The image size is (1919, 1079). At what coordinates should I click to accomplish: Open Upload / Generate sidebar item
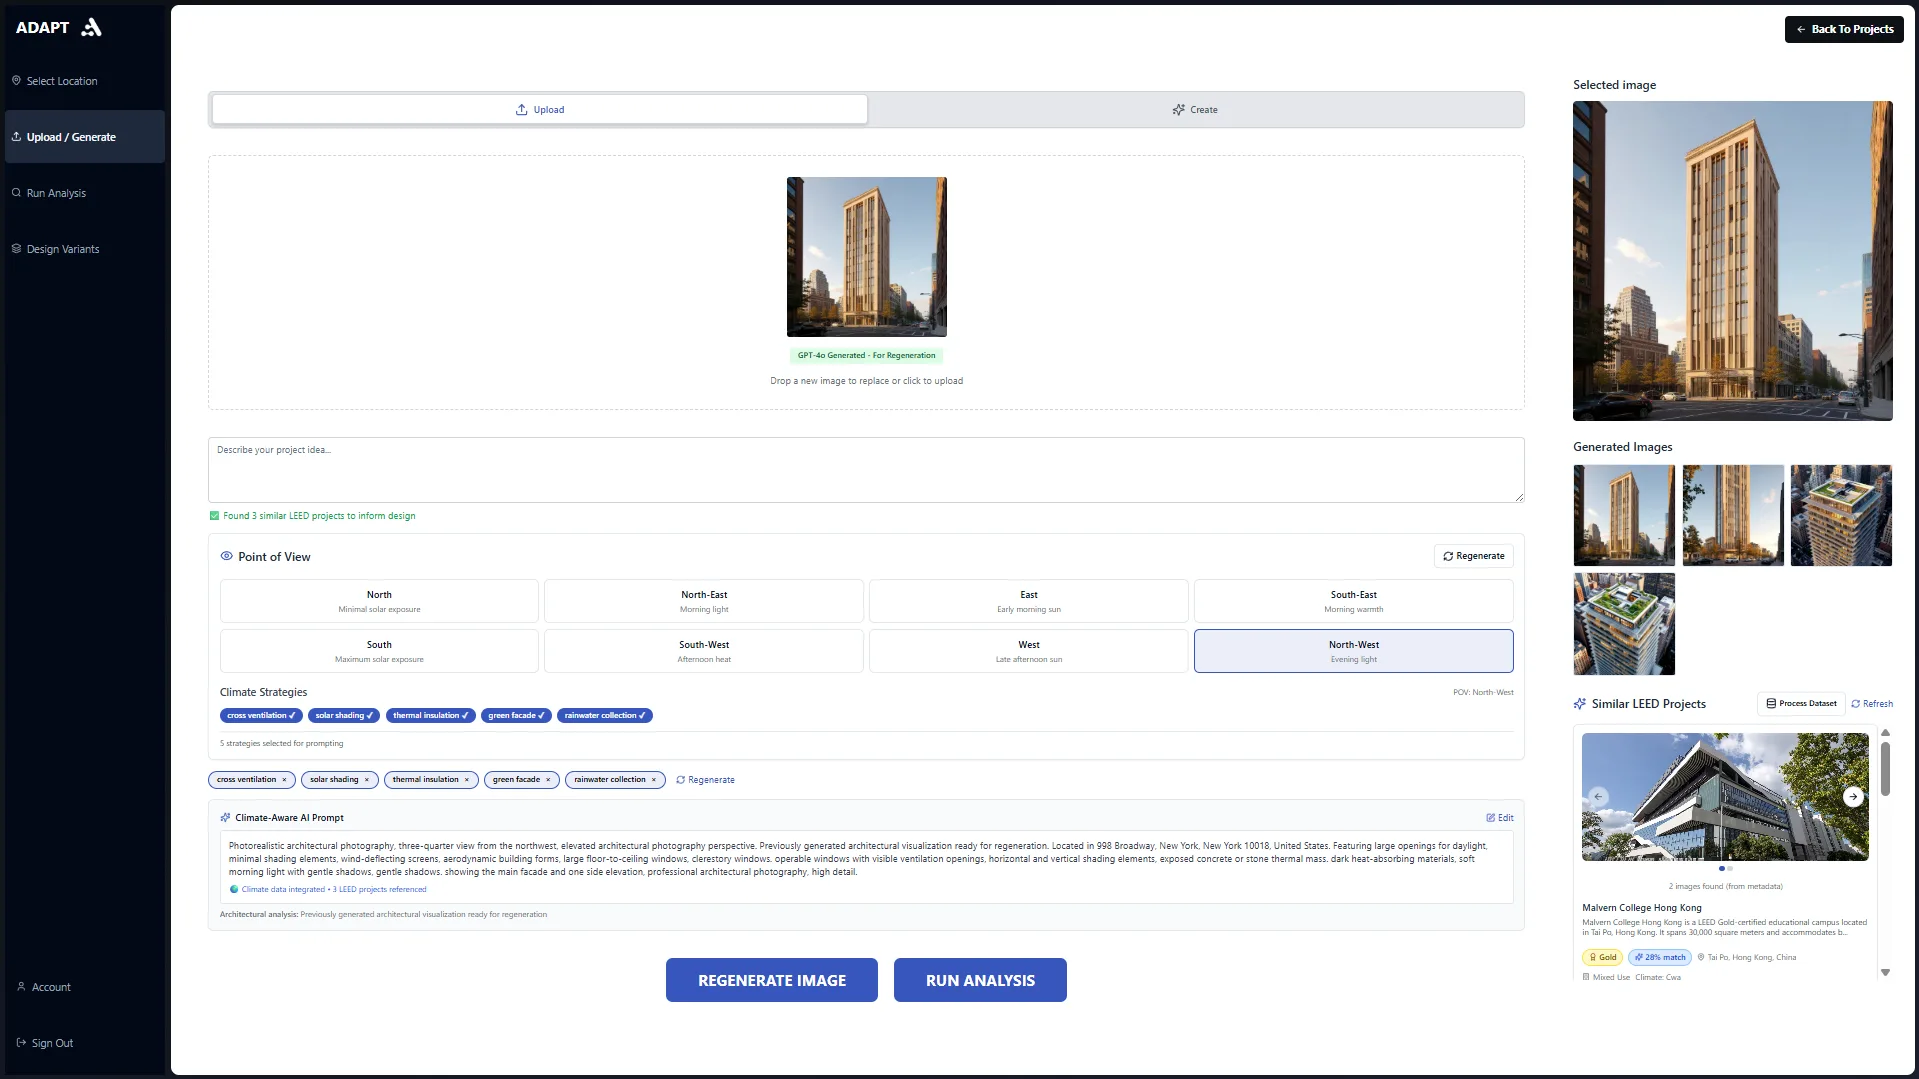84,137
